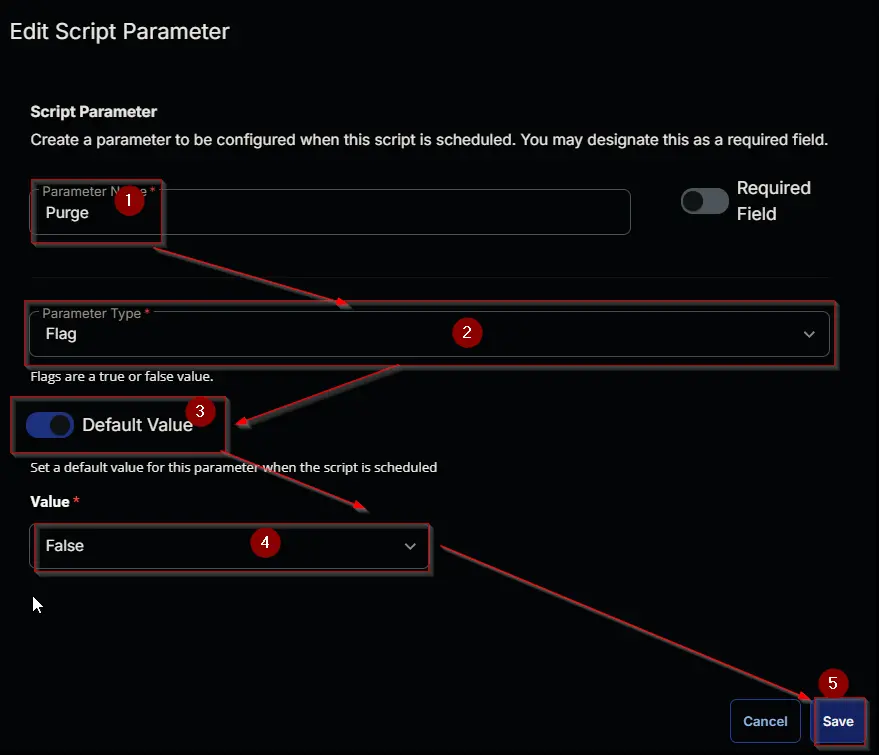This screenshot has height=755, width=879.
Task: Click the red annotation circle numbered 2
Action: pos(467,332)
